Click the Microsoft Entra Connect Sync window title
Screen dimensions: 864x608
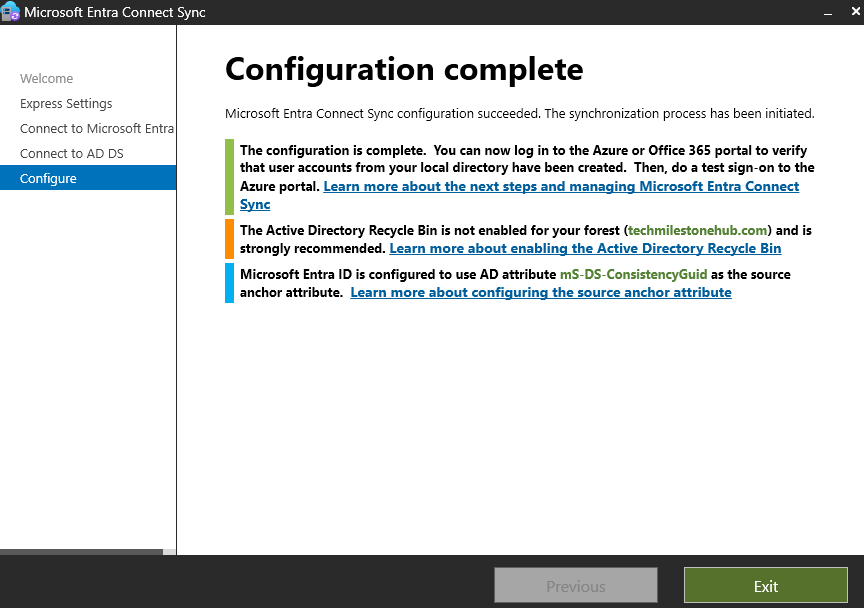click(x=115, y=12)
